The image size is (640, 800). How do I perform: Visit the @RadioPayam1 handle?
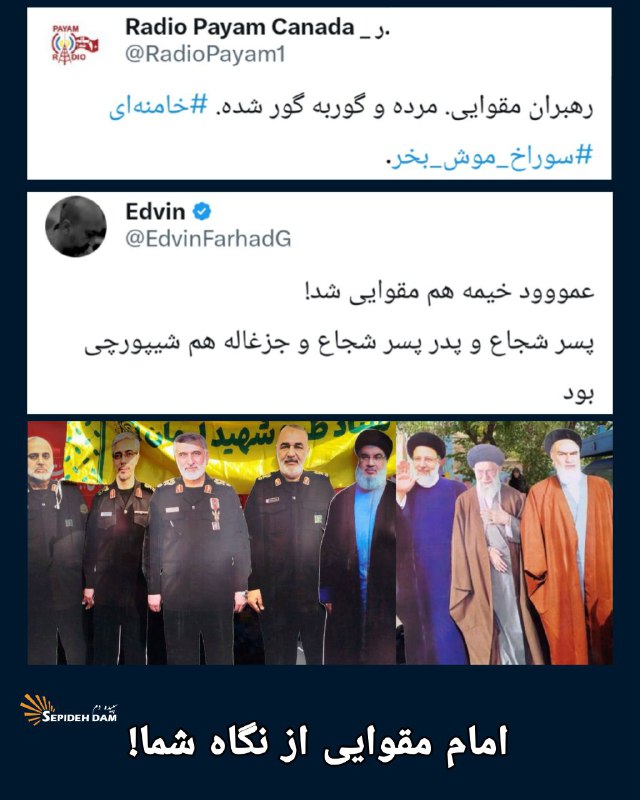[205, 54]
